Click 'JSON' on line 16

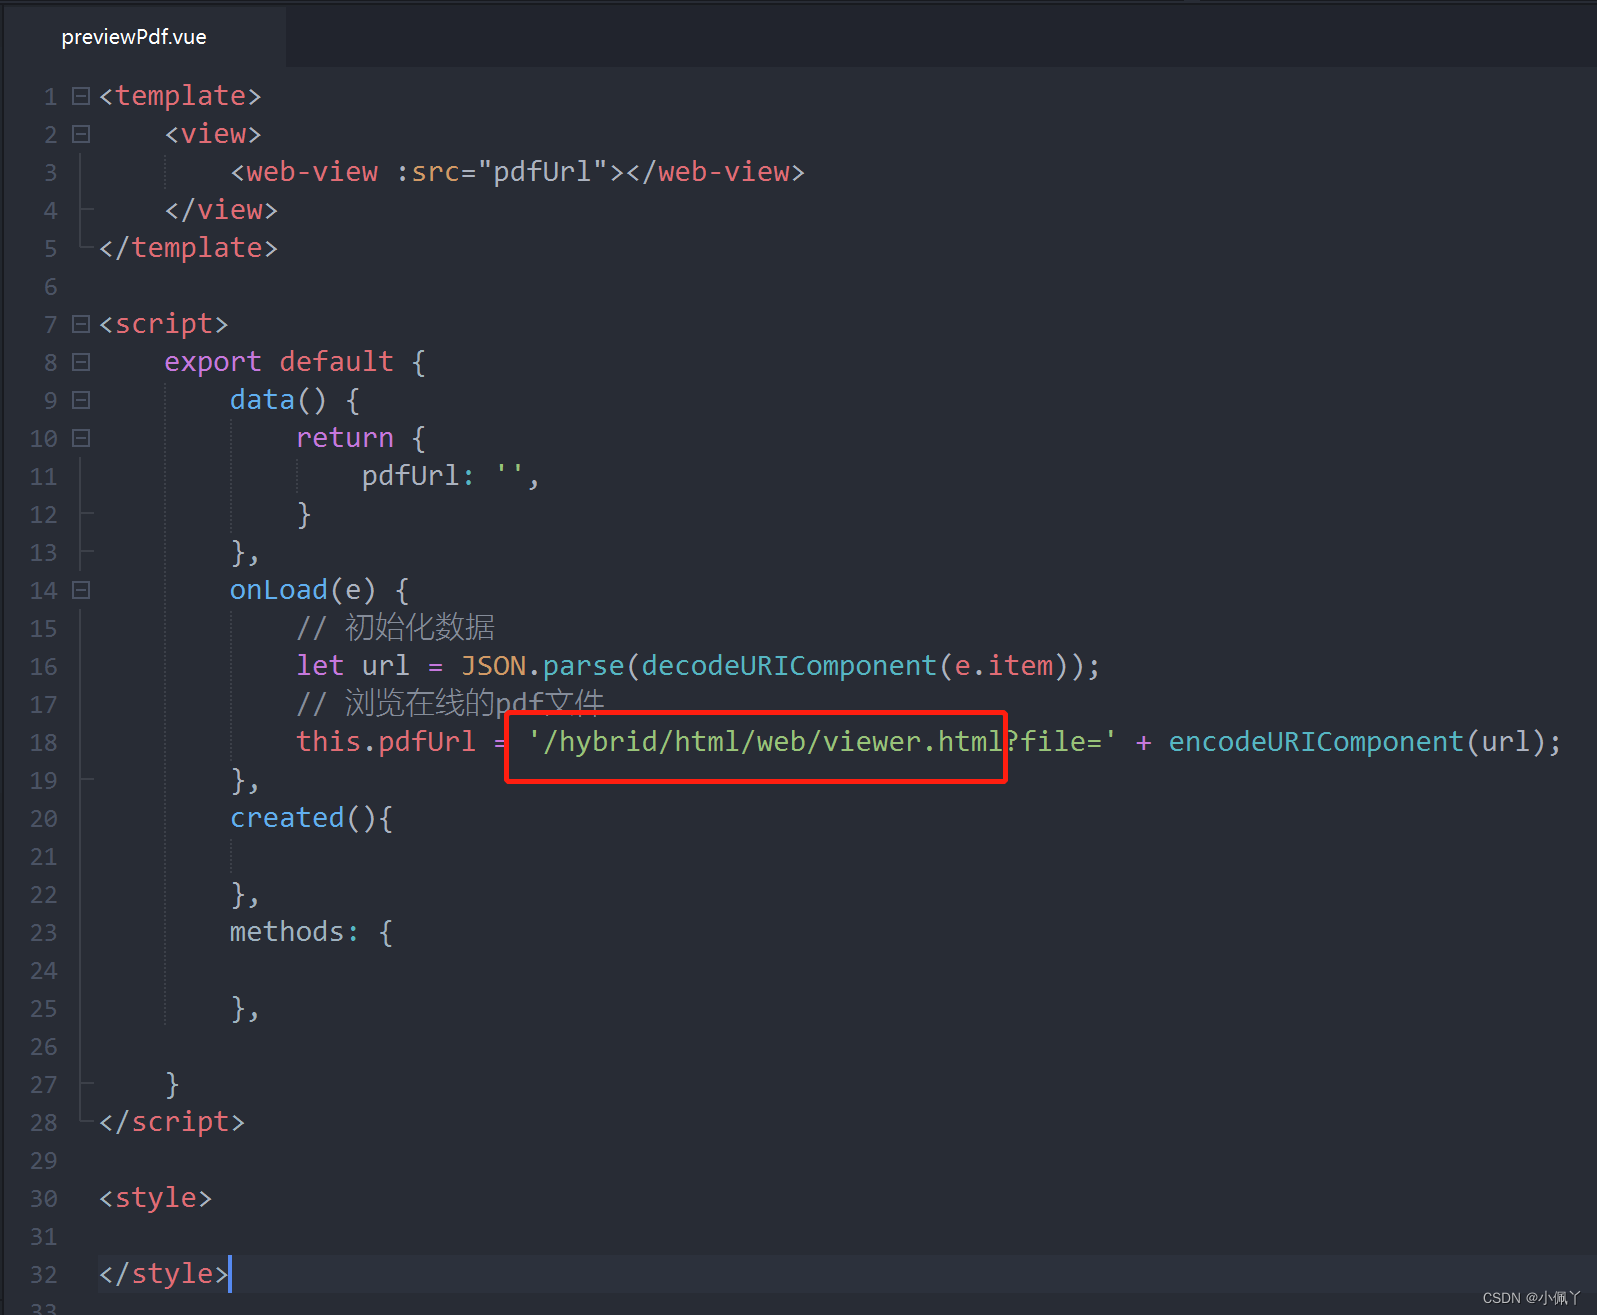[493, 666]
